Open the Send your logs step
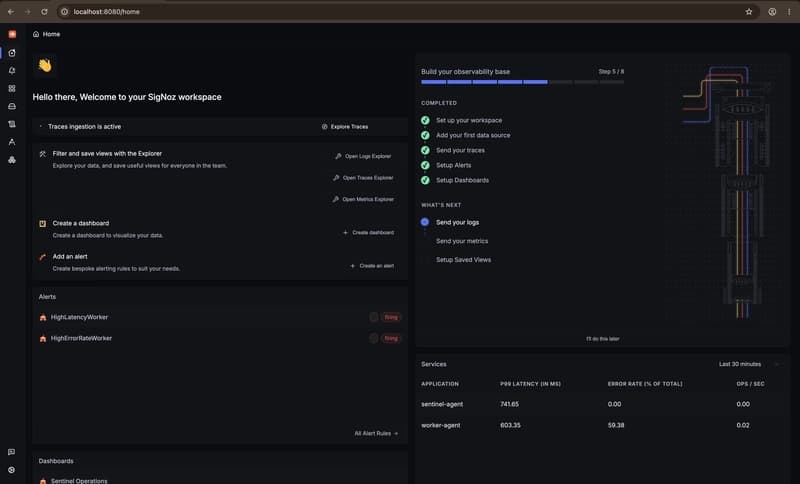 pos(457,222)
